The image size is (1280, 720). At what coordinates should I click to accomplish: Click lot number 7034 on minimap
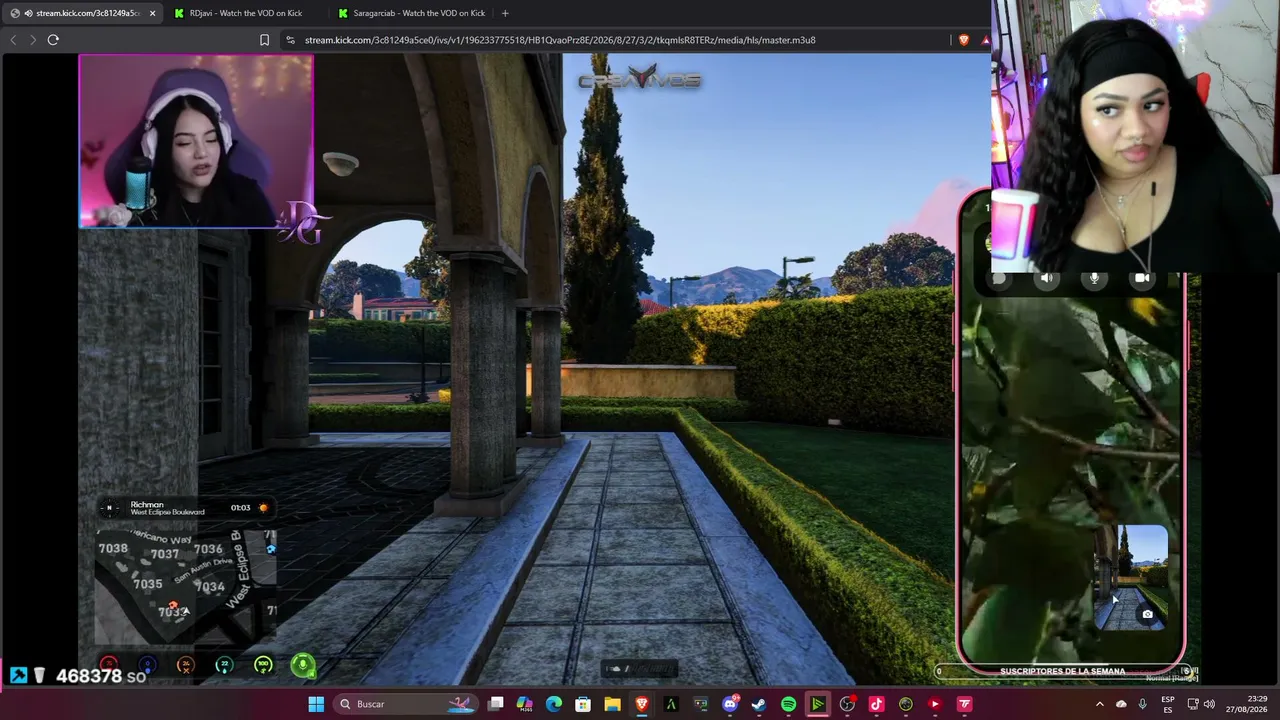[x=210, y=587]
